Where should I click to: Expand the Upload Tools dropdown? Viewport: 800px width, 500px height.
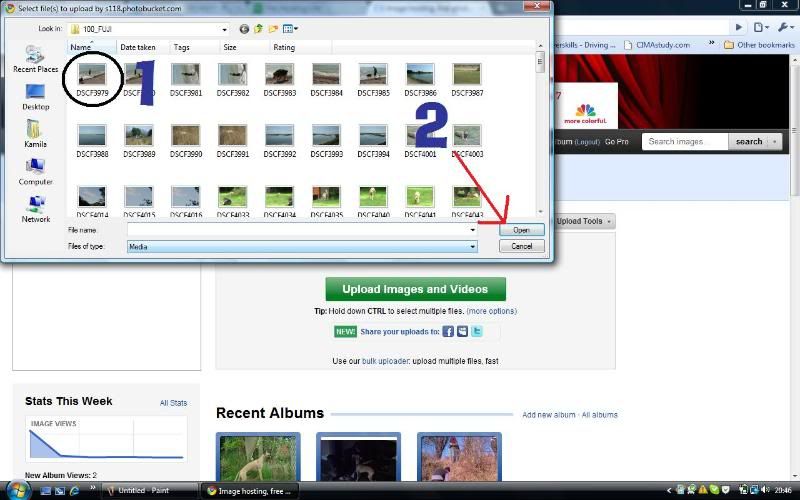click(584, 221)
